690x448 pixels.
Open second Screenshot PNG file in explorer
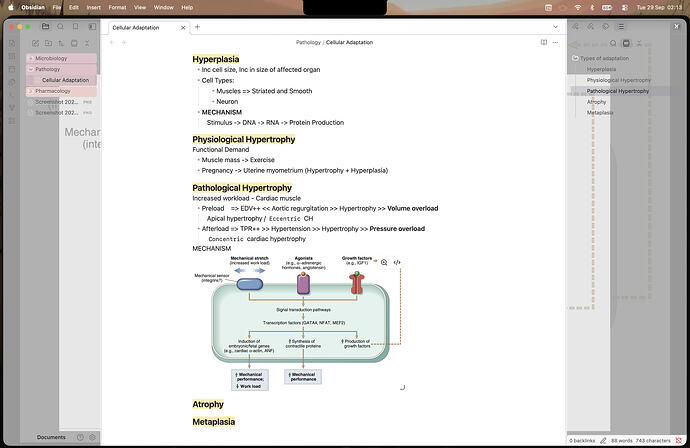pyautogui.click(x=61, y=113)
